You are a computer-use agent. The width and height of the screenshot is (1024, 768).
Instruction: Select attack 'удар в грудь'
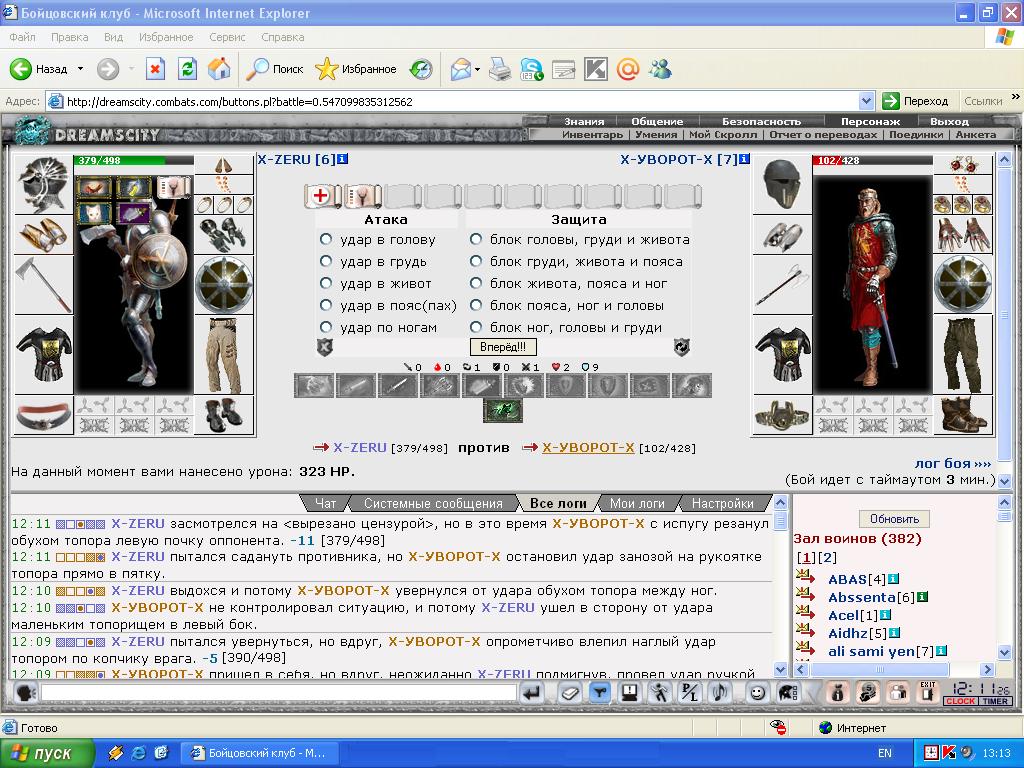click(x=326, y=262)
